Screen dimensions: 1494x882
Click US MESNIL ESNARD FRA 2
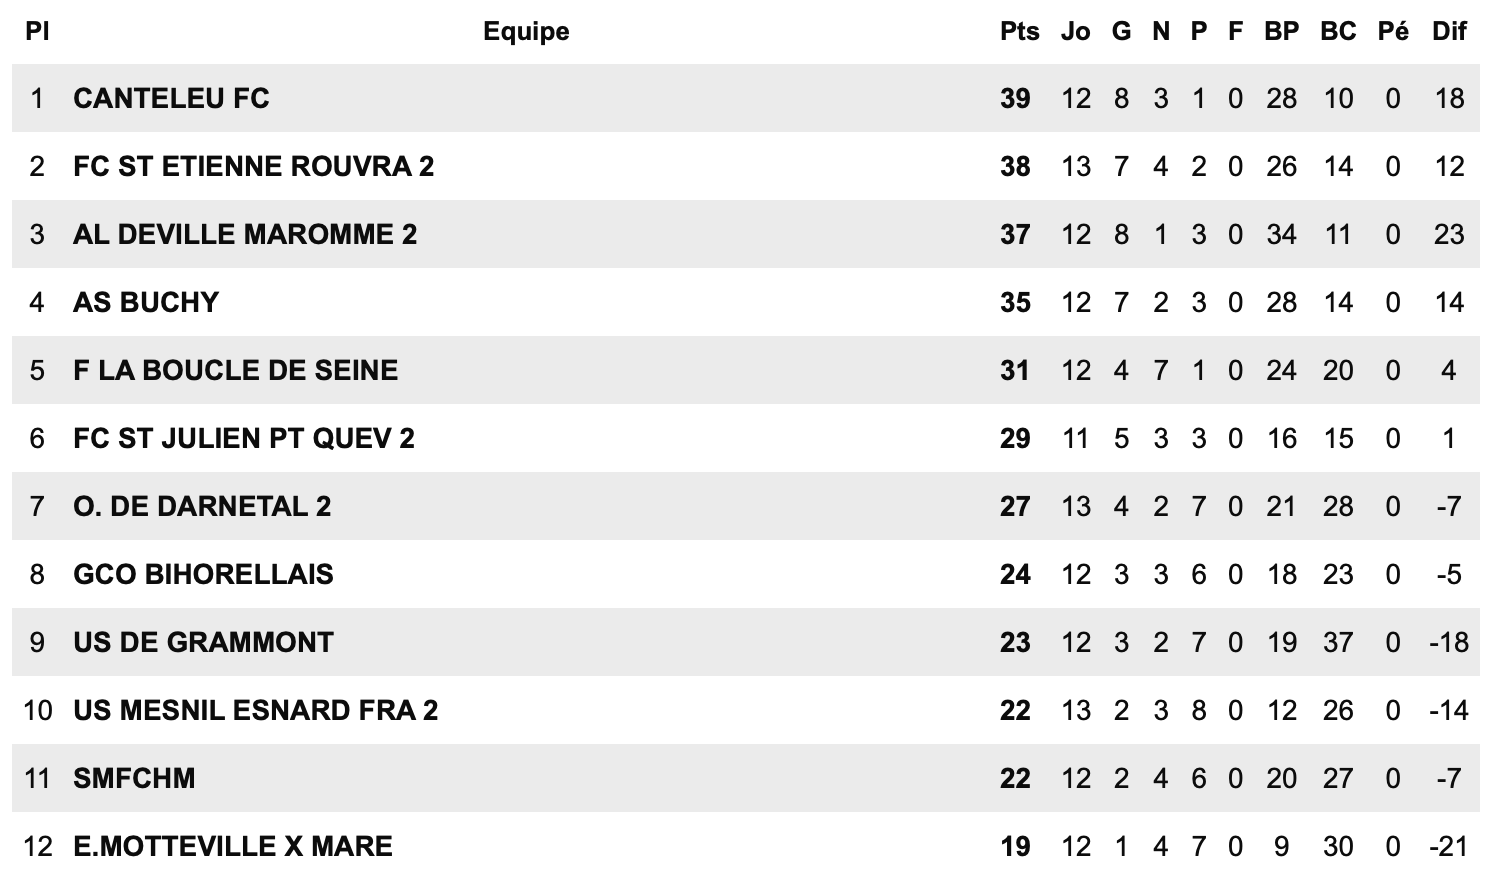[256, 710]
